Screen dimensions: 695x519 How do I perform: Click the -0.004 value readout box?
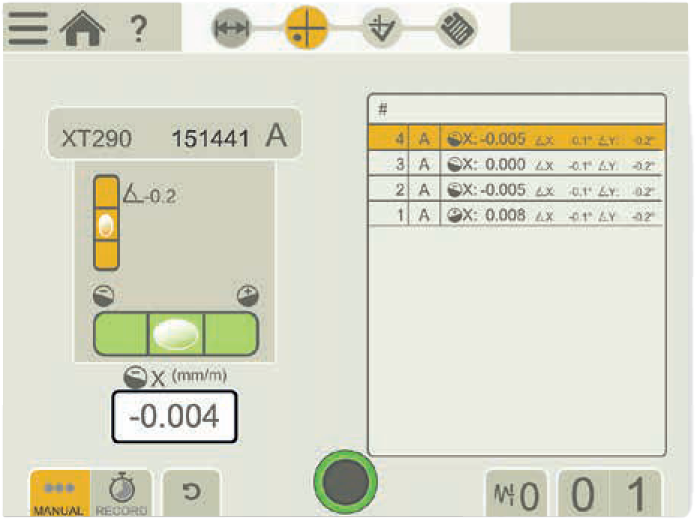[x=173, y=416]
